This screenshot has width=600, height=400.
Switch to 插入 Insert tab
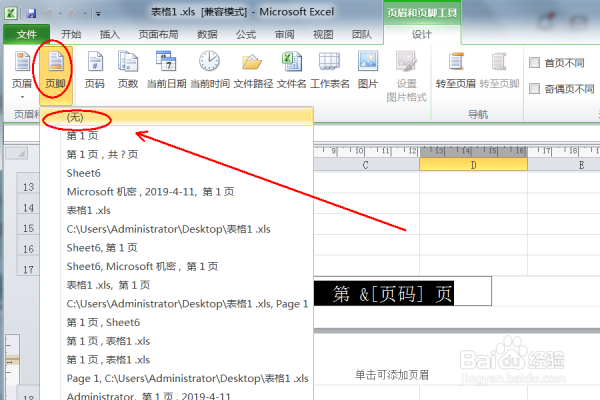click(x=109, y=34)
